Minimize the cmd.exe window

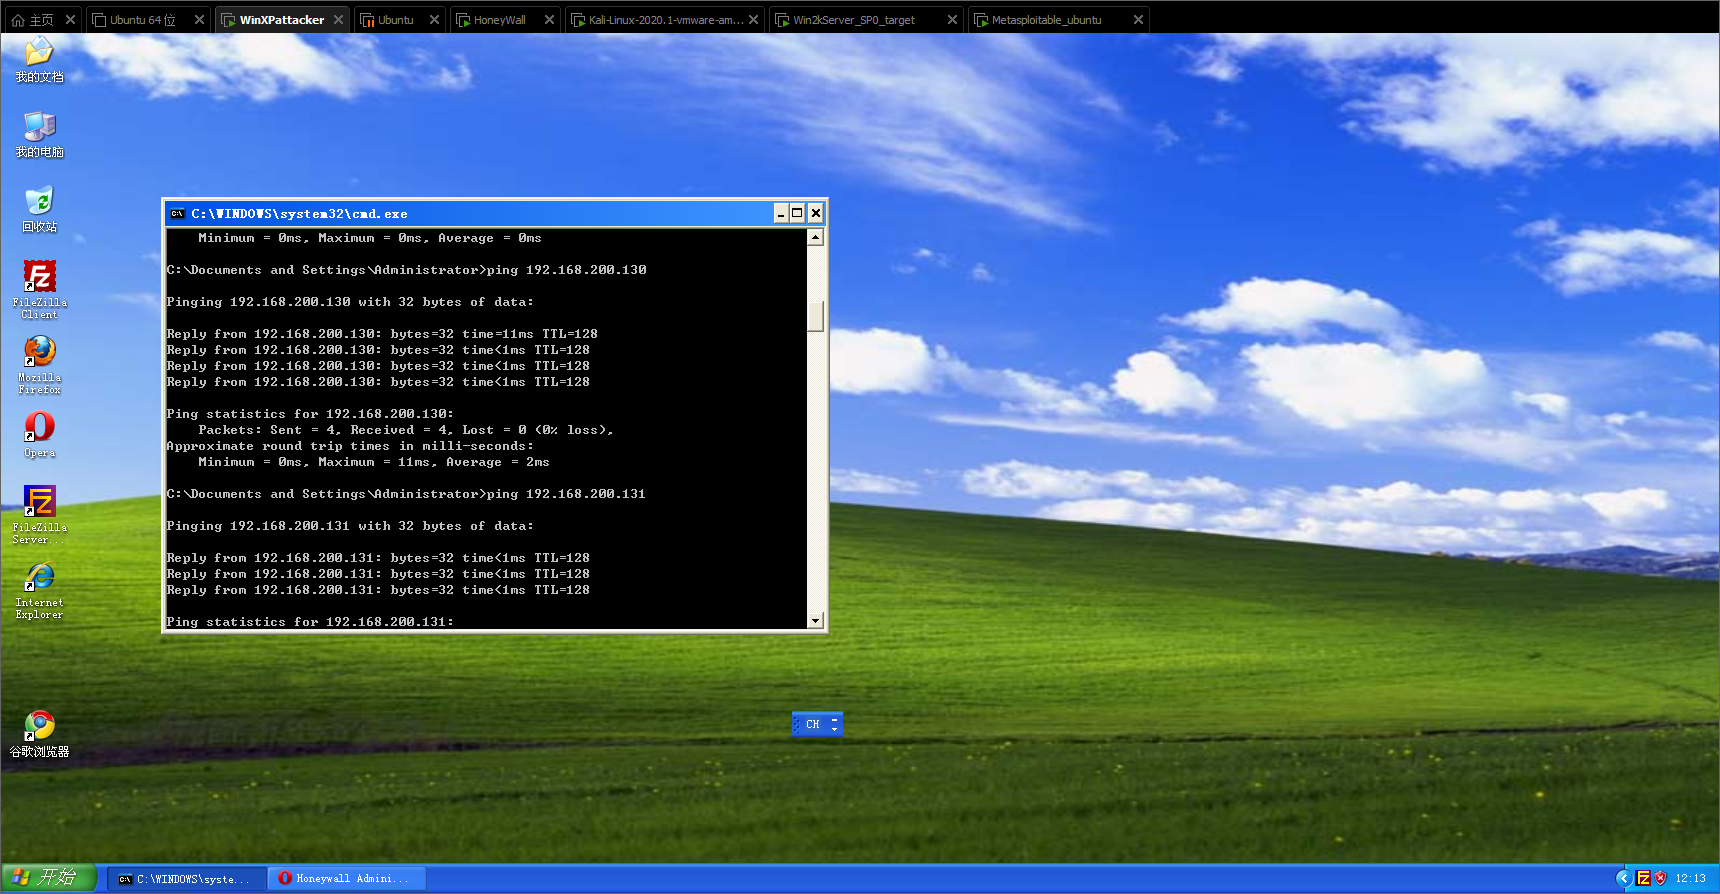coord(781,213)
